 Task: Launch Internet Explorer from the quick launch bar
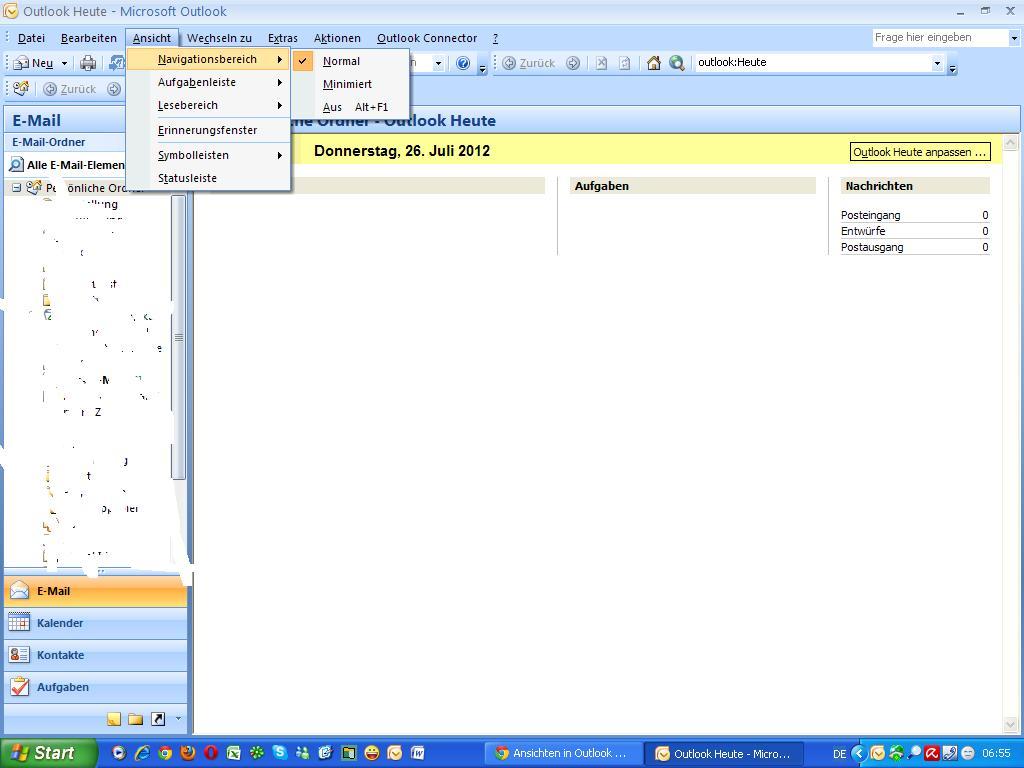142,753
